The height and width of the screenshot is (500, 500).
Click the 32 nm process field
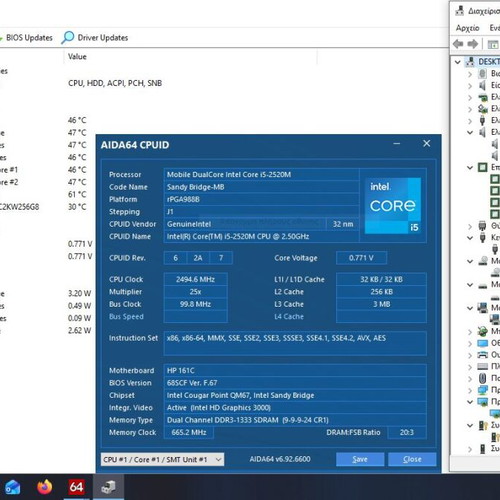343,224
